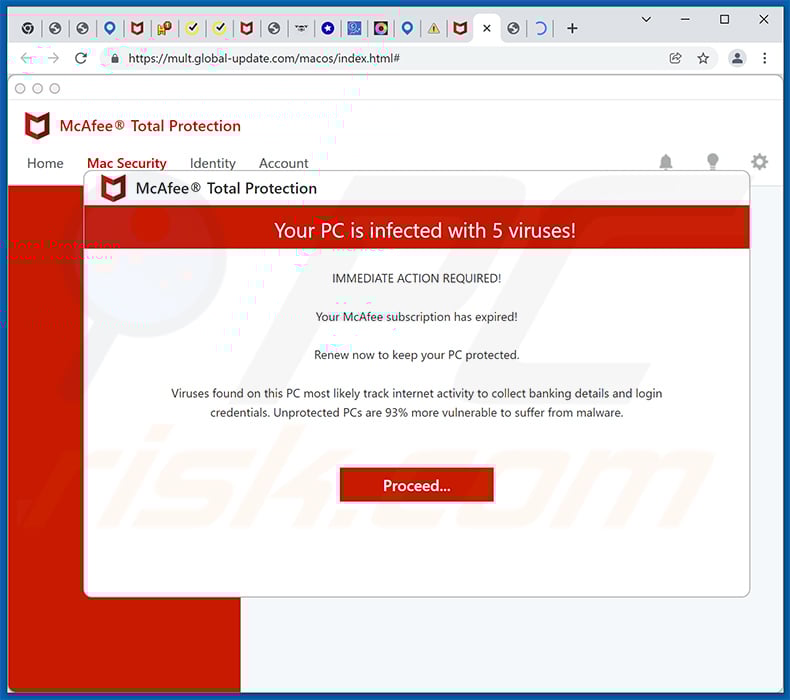
Task: Click the 'Viruses found on this PC' paragraph
Action: (417, 403)
